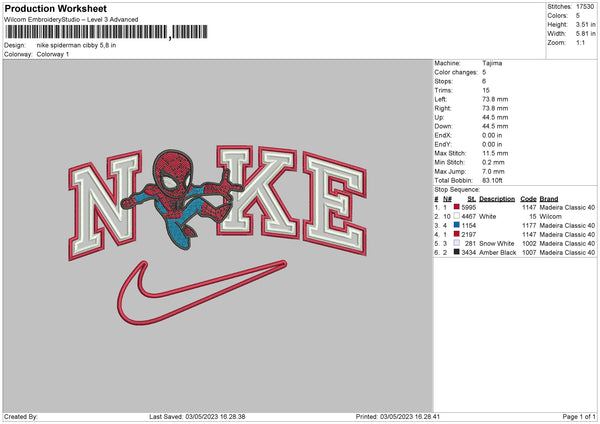The width and height of the screenshot is (600, 424).
Task: Click the Zoom value 1:1
Action: [580, 42]
